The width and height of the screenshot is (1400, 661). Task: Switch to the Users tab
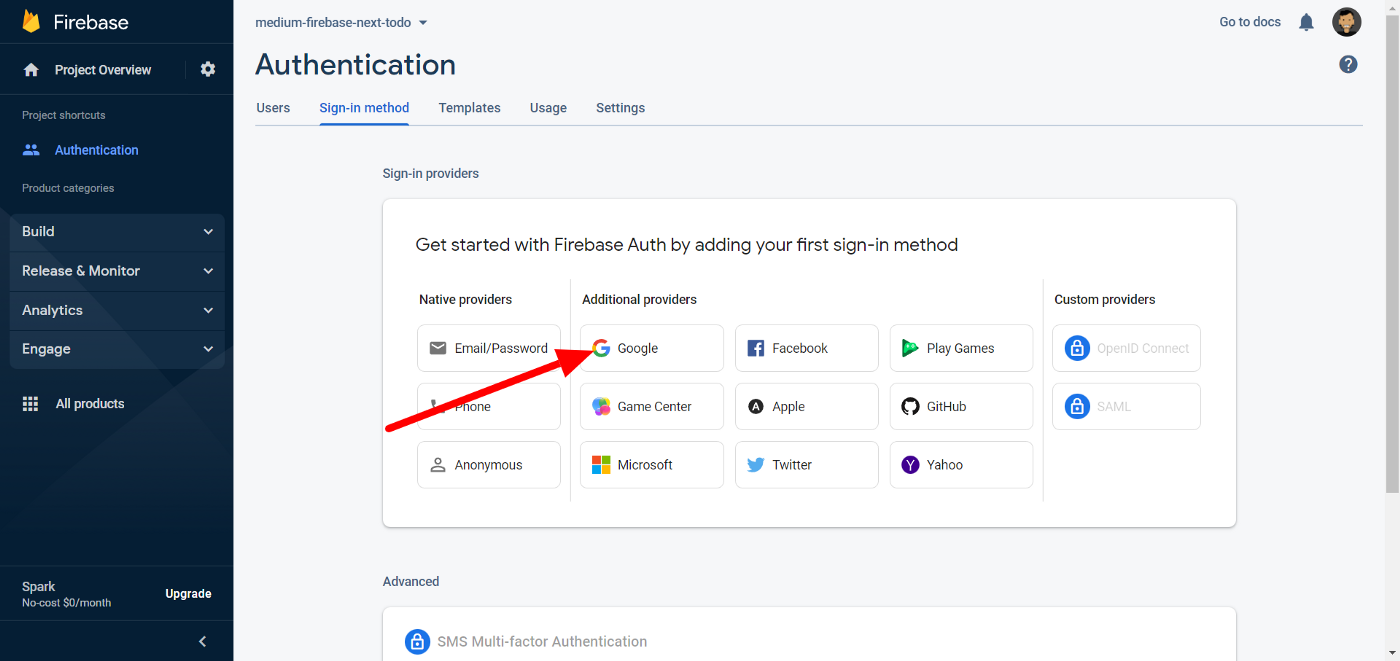coord(273,108)
